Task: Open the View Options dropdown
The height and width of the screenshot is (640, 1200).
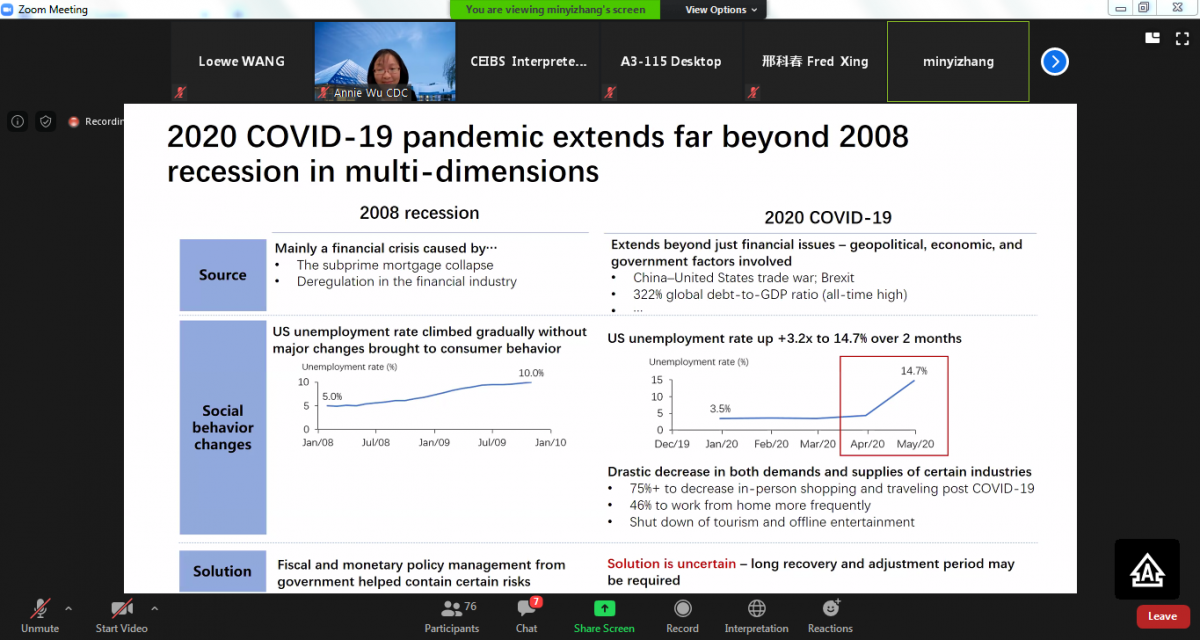Action: point(721,10)
